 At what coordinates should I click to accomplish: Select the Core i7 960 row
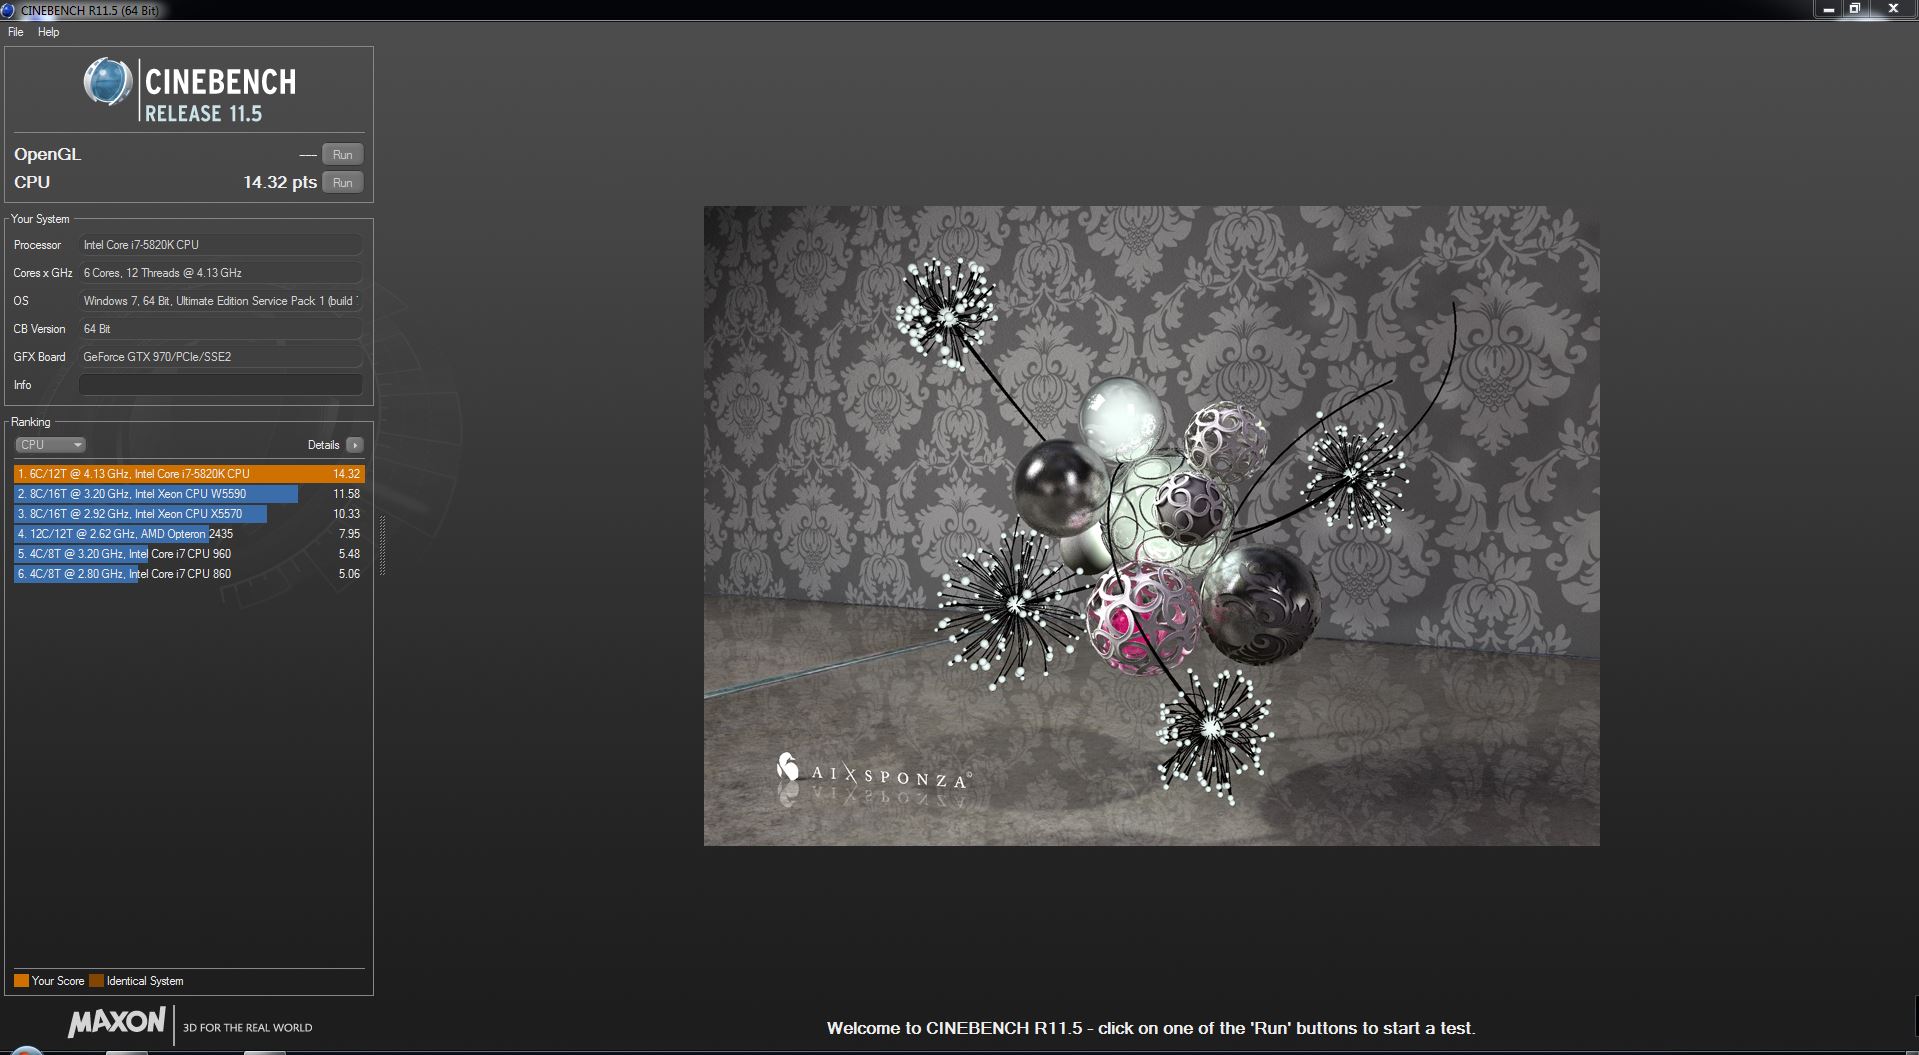point(189,554)
